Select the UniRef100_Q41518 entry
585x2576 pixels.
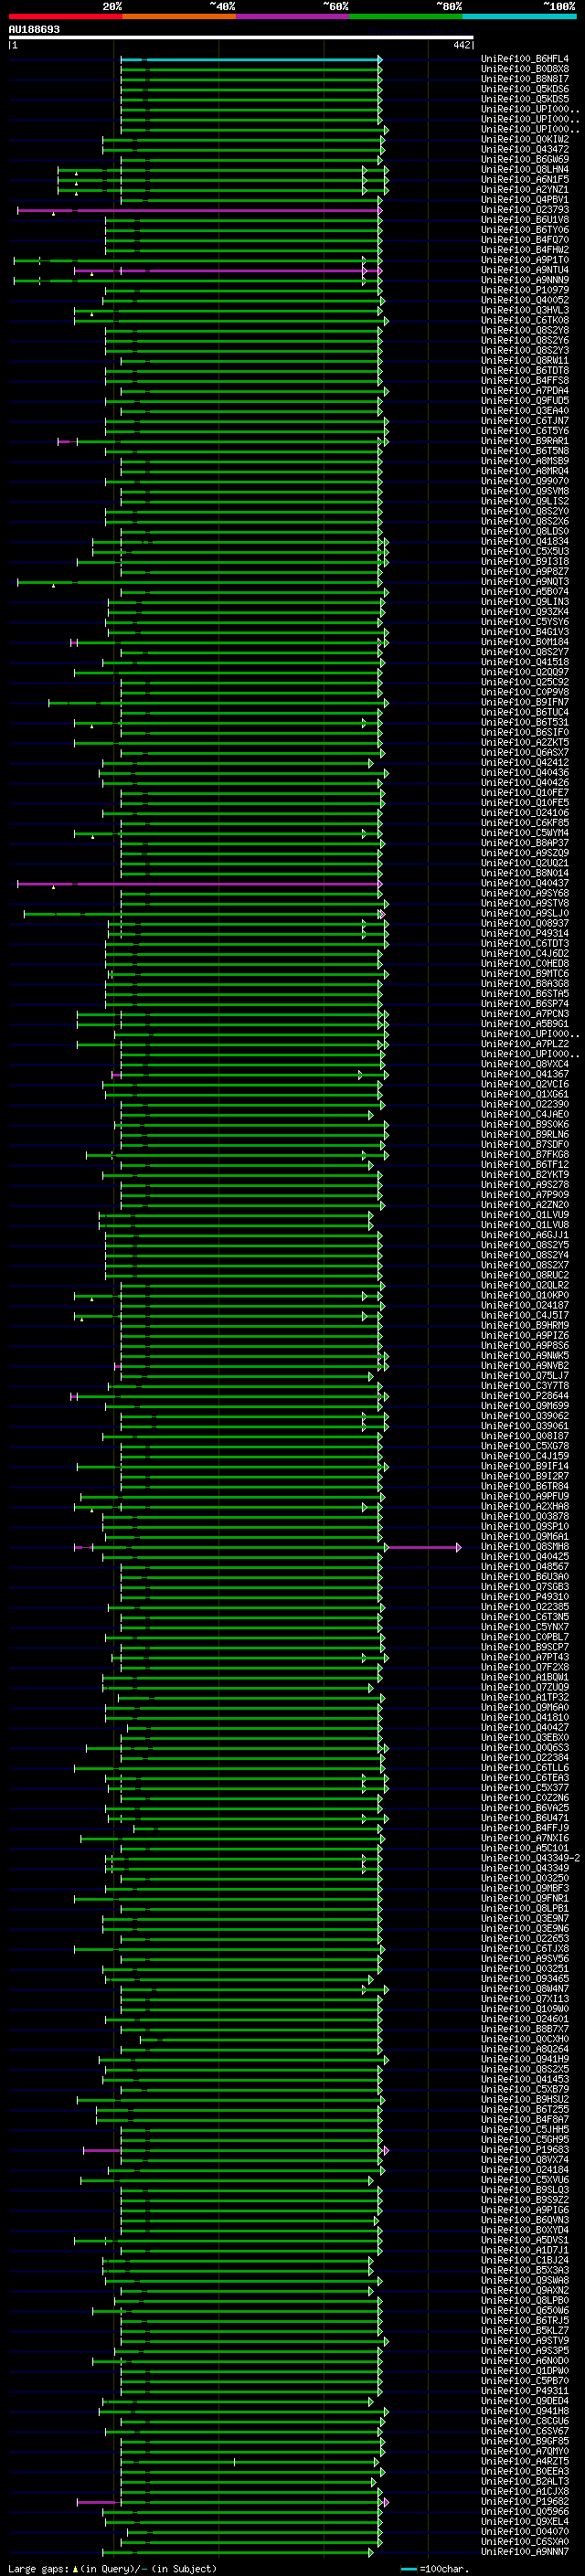pyautogui.click(x=524, y=662)
